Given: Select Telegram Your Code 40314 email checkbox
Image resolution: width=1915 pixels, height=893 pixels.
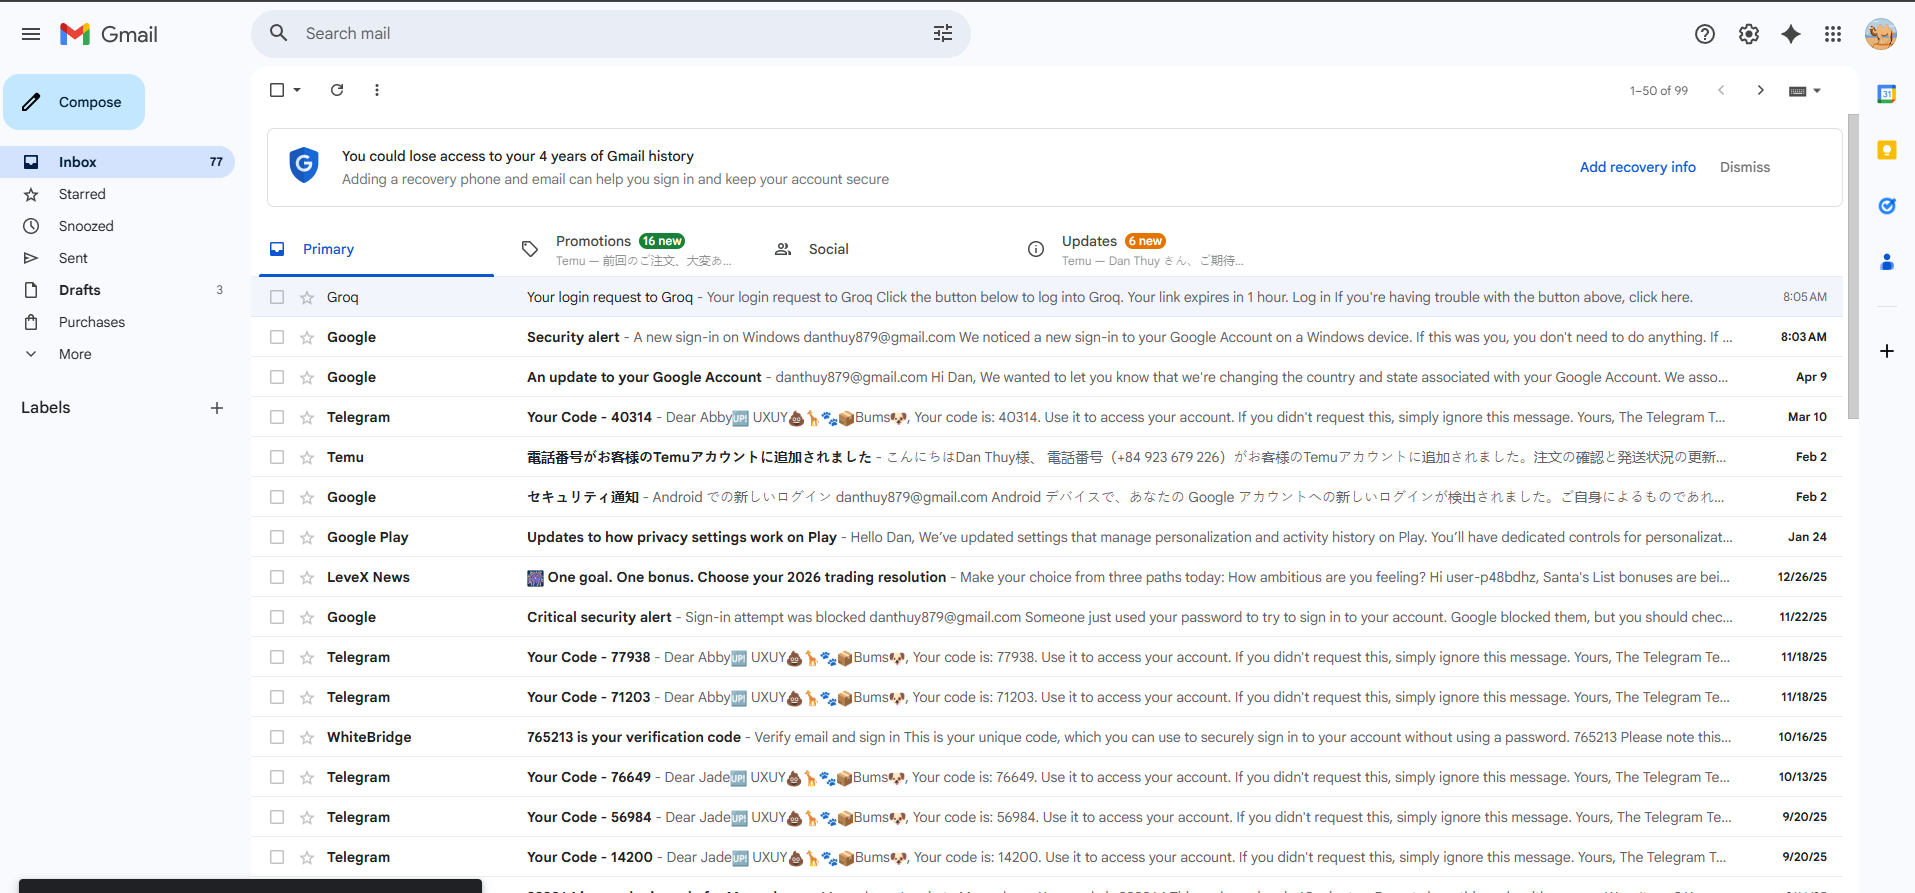Looking at the screenshot, I should tap(277, 417).
